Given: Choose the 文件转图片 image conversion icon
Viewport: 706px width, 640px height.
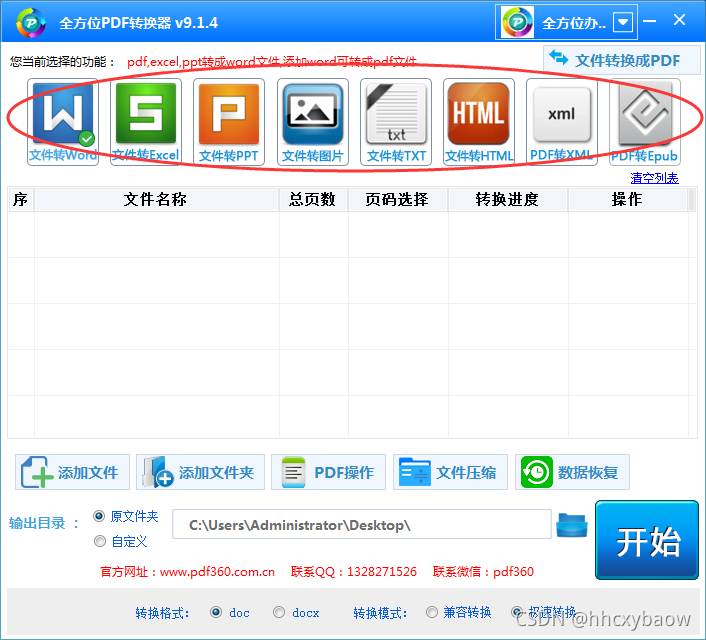Looking at the screenshot, I should point(312,122).
